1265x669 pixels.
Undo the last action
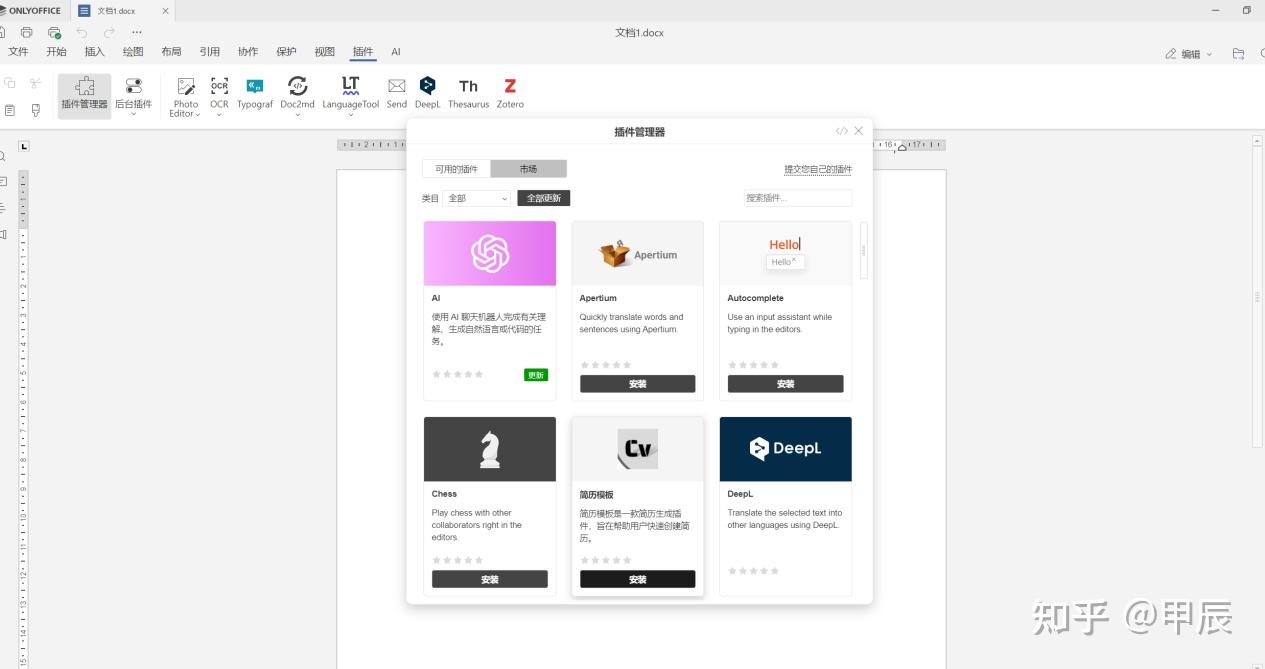pos(82,32)
